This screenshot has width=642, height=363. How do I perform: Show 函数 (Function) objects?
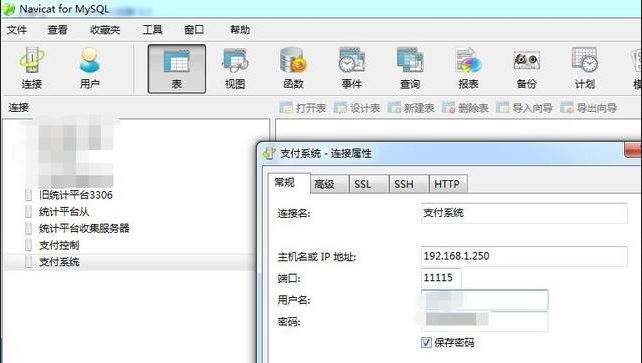tap(293, 69)
